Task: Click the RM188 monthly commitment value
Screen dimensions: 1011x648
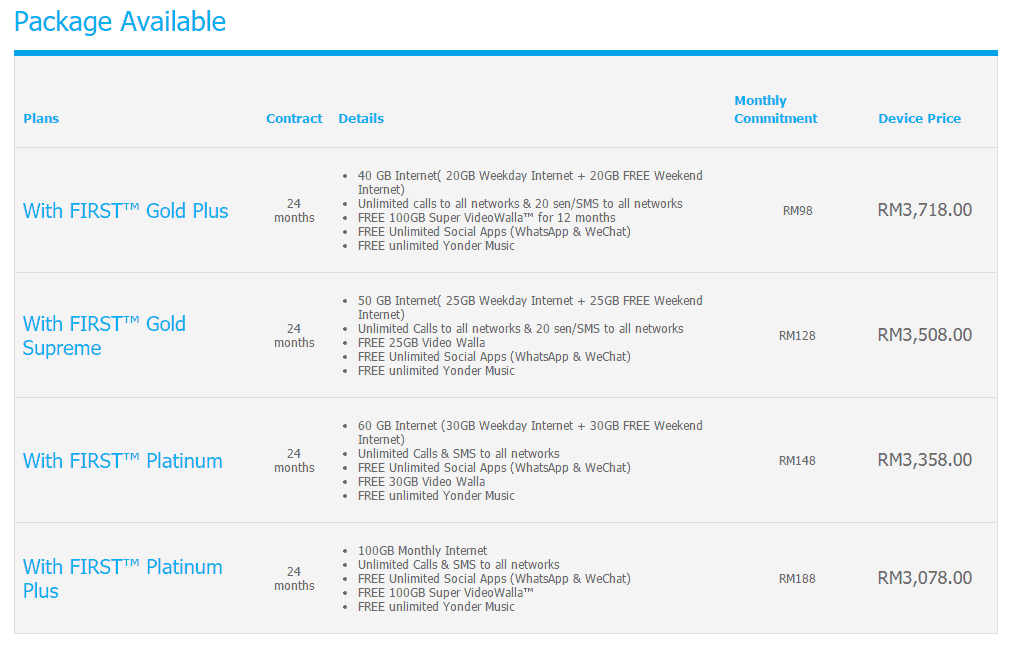Action: [x=797, y=579]
